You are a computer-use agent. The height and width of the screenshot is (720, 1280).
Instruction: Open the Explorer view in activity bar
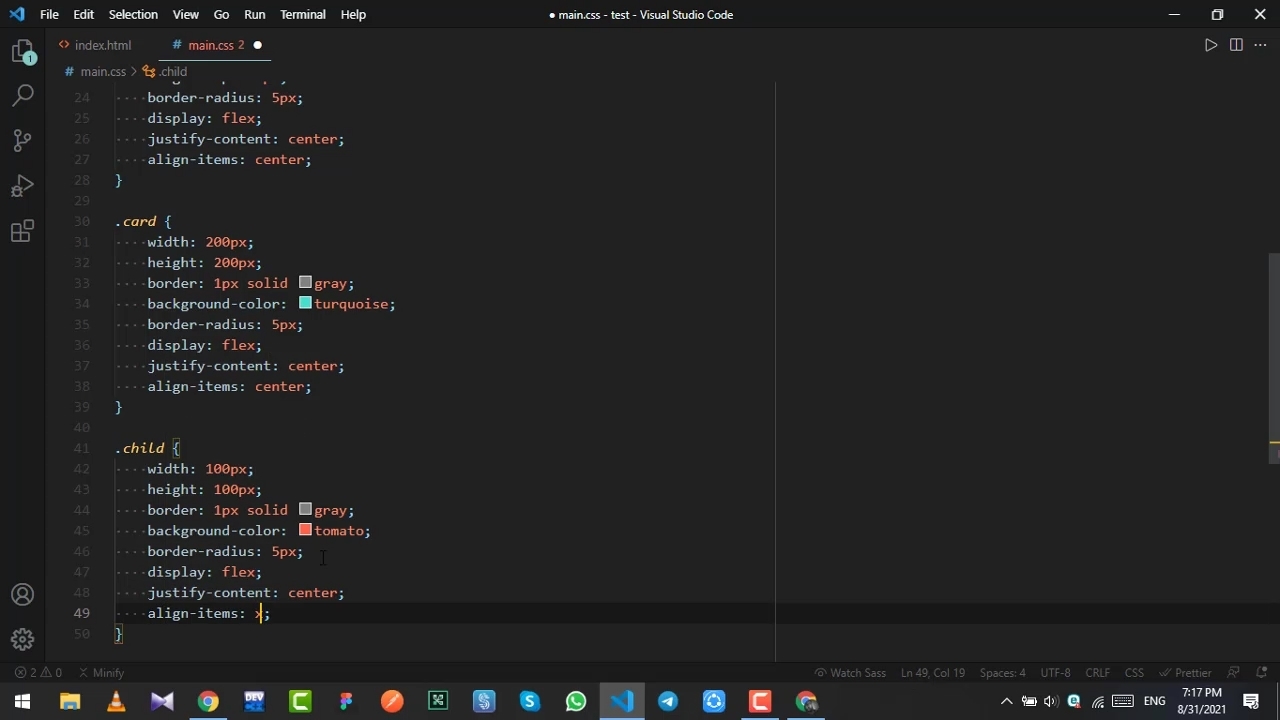23,51
